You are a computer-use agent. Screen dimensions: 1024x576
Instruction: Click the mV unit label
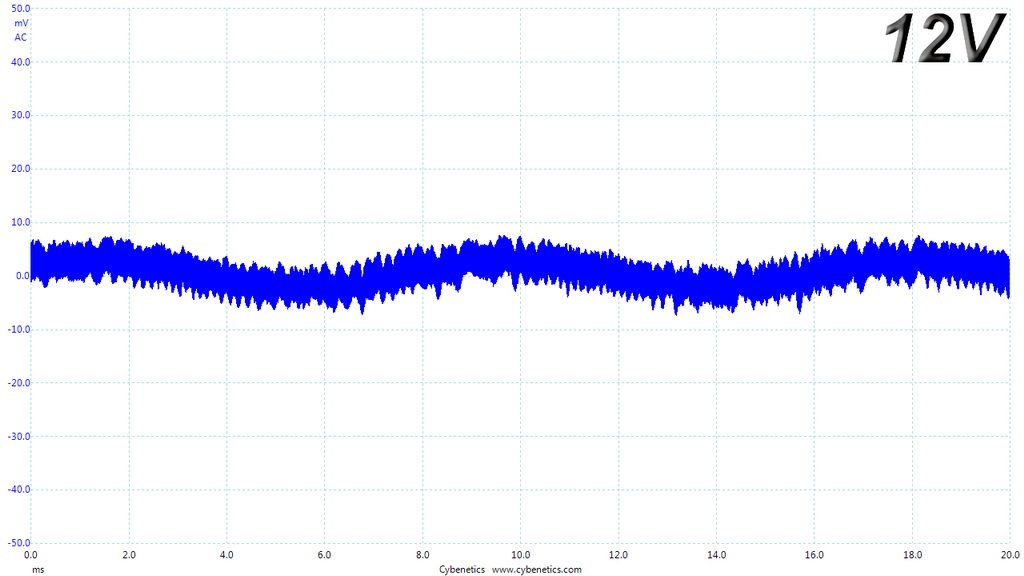click(x=21, y=23)
